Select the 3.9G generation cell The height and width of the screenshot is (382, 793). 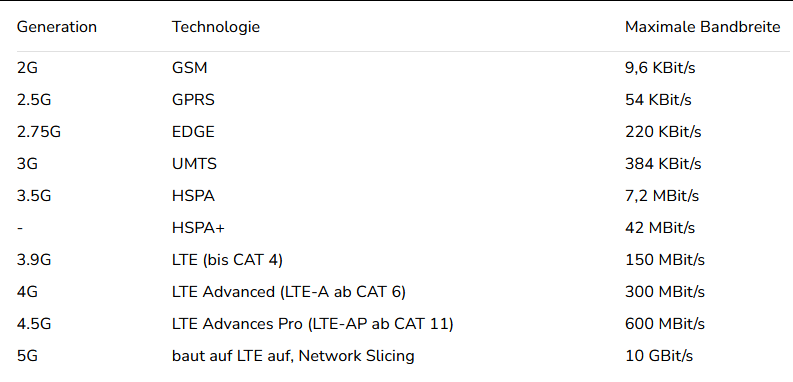click(x=34, y=260)
